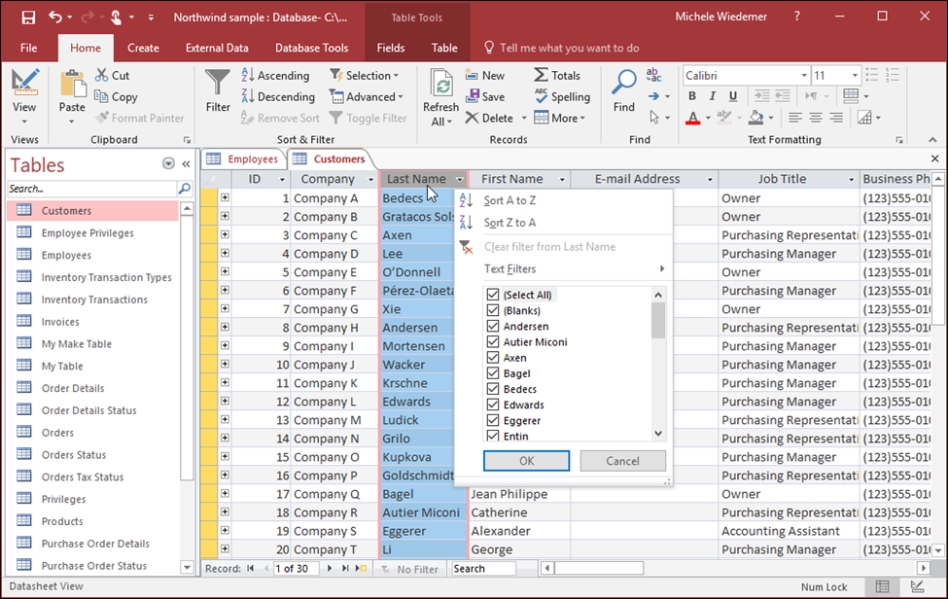Viewport: 948px width, 599px height.
Task: Click the Delete button in Records group
Action: coord(490,118)
